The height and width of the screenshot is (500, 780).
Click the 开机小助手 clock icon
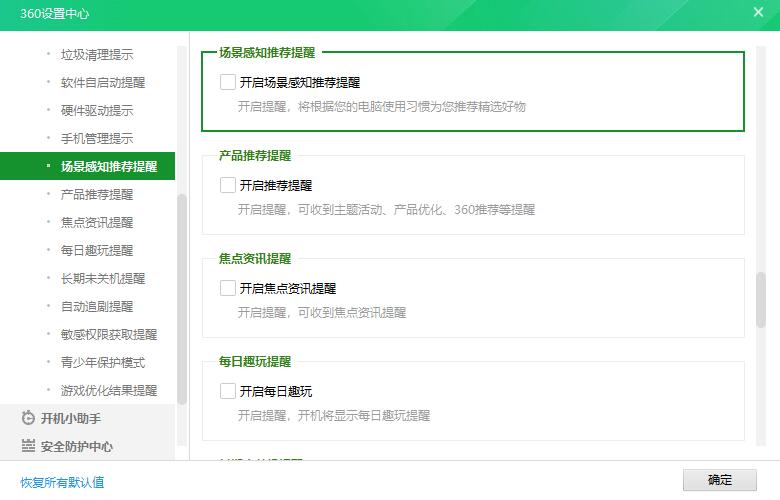click(28, 418)
